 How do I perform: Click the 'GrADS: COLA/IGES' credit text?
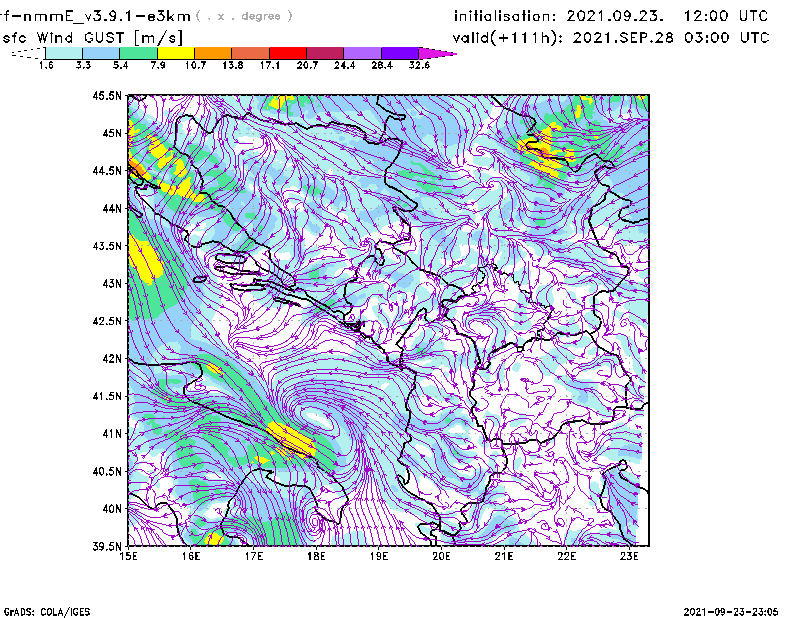(47, 612)
